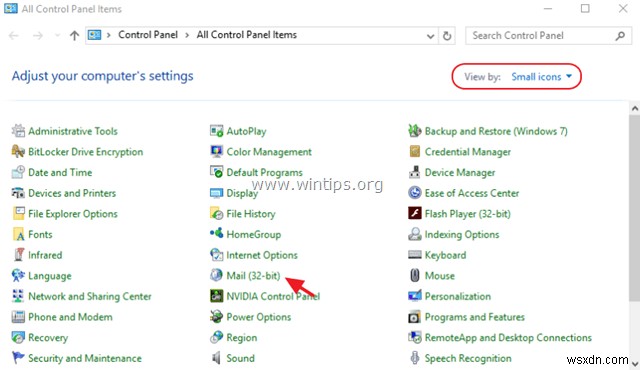Click the Security and Maintenance flag icon
640x370 pixels.
[x=18, y=358]
